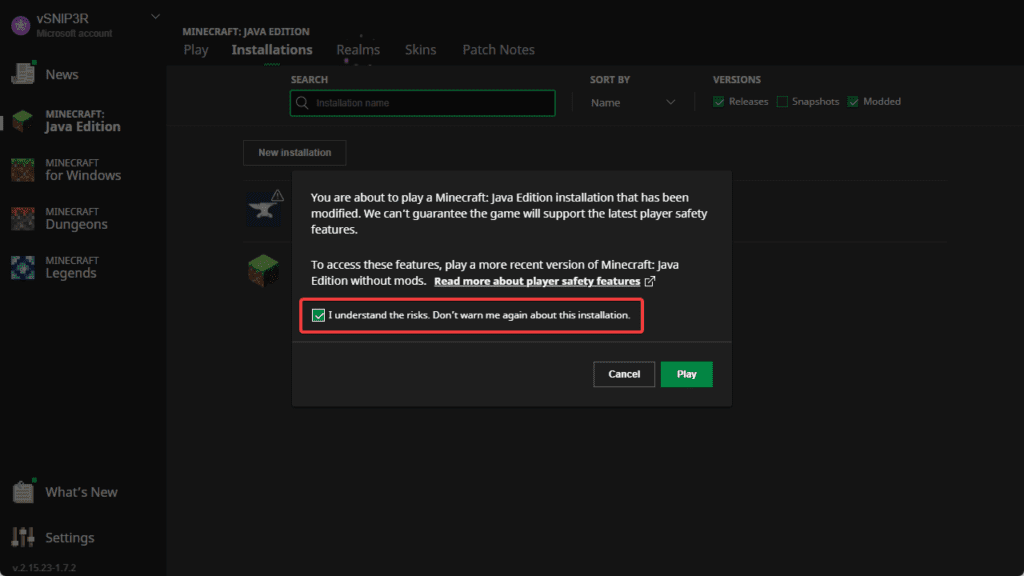Click the What's New clipboard icon

pyautogui.click(x=23, y=492)
